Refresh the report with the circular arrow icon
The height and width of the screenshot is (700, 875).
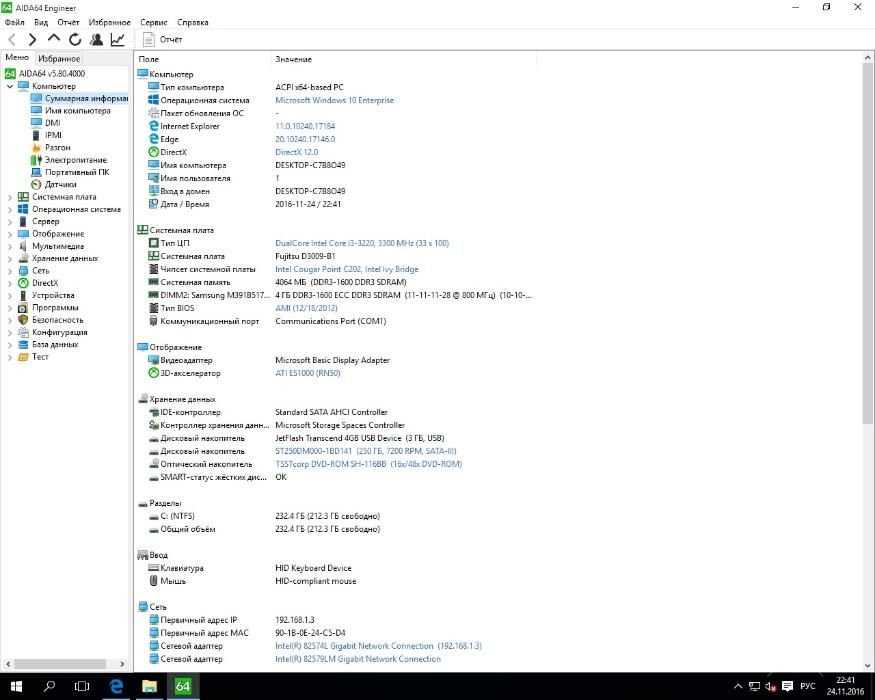click(x=75, y=40)
